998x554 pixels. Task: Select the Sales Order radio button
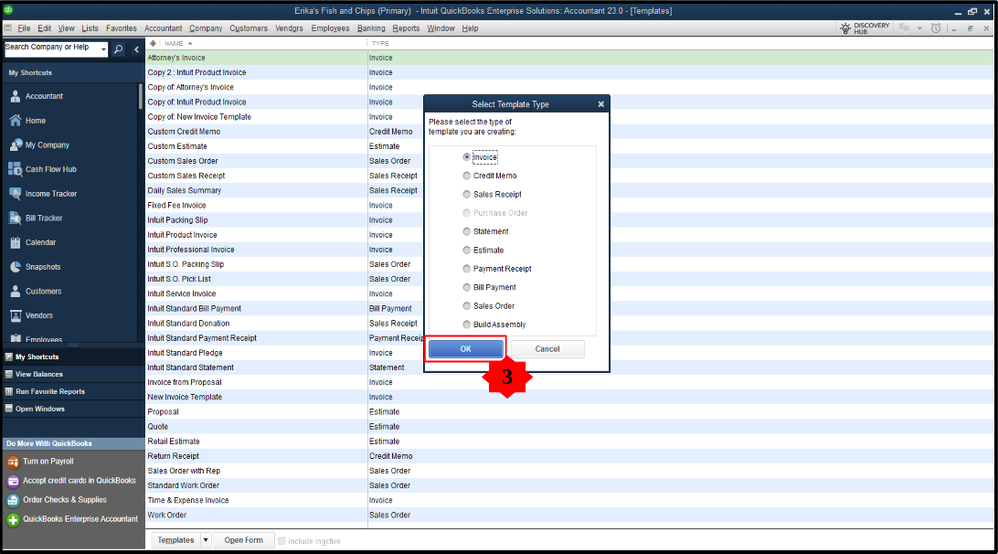click(x=467, y=306)
